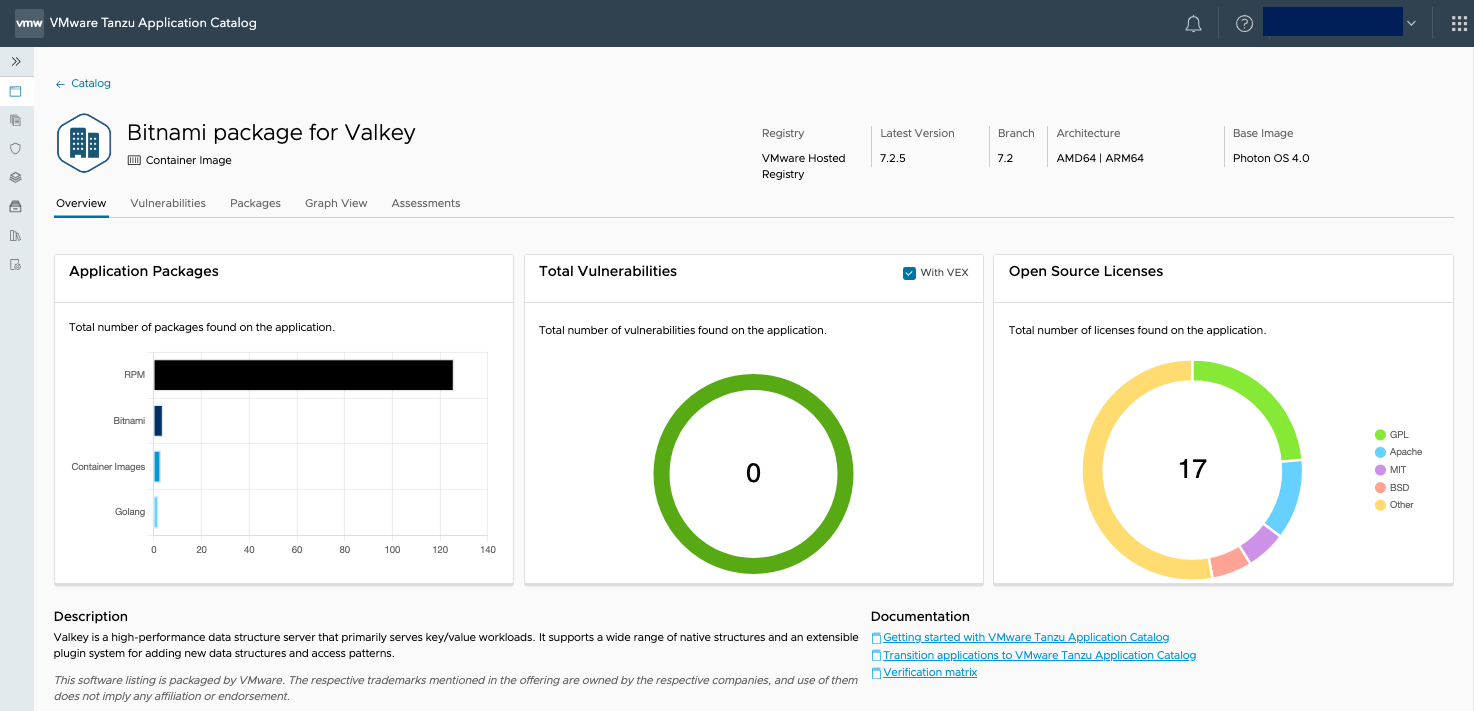
Task: Open the Help question mark icon
Action: pos(1243,22)
